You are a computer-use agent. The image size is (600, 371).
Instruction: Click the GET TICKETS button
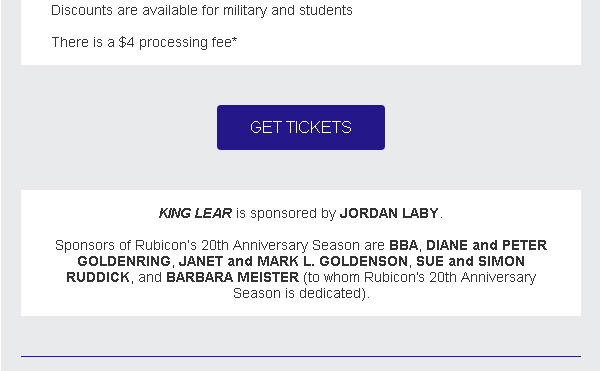[301, 127]
